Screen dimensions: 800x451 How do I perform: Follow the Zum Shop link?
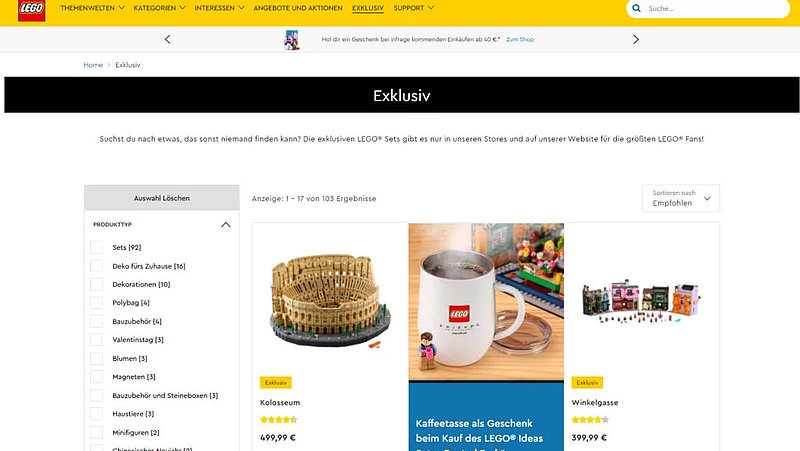[x=520, y=39]
